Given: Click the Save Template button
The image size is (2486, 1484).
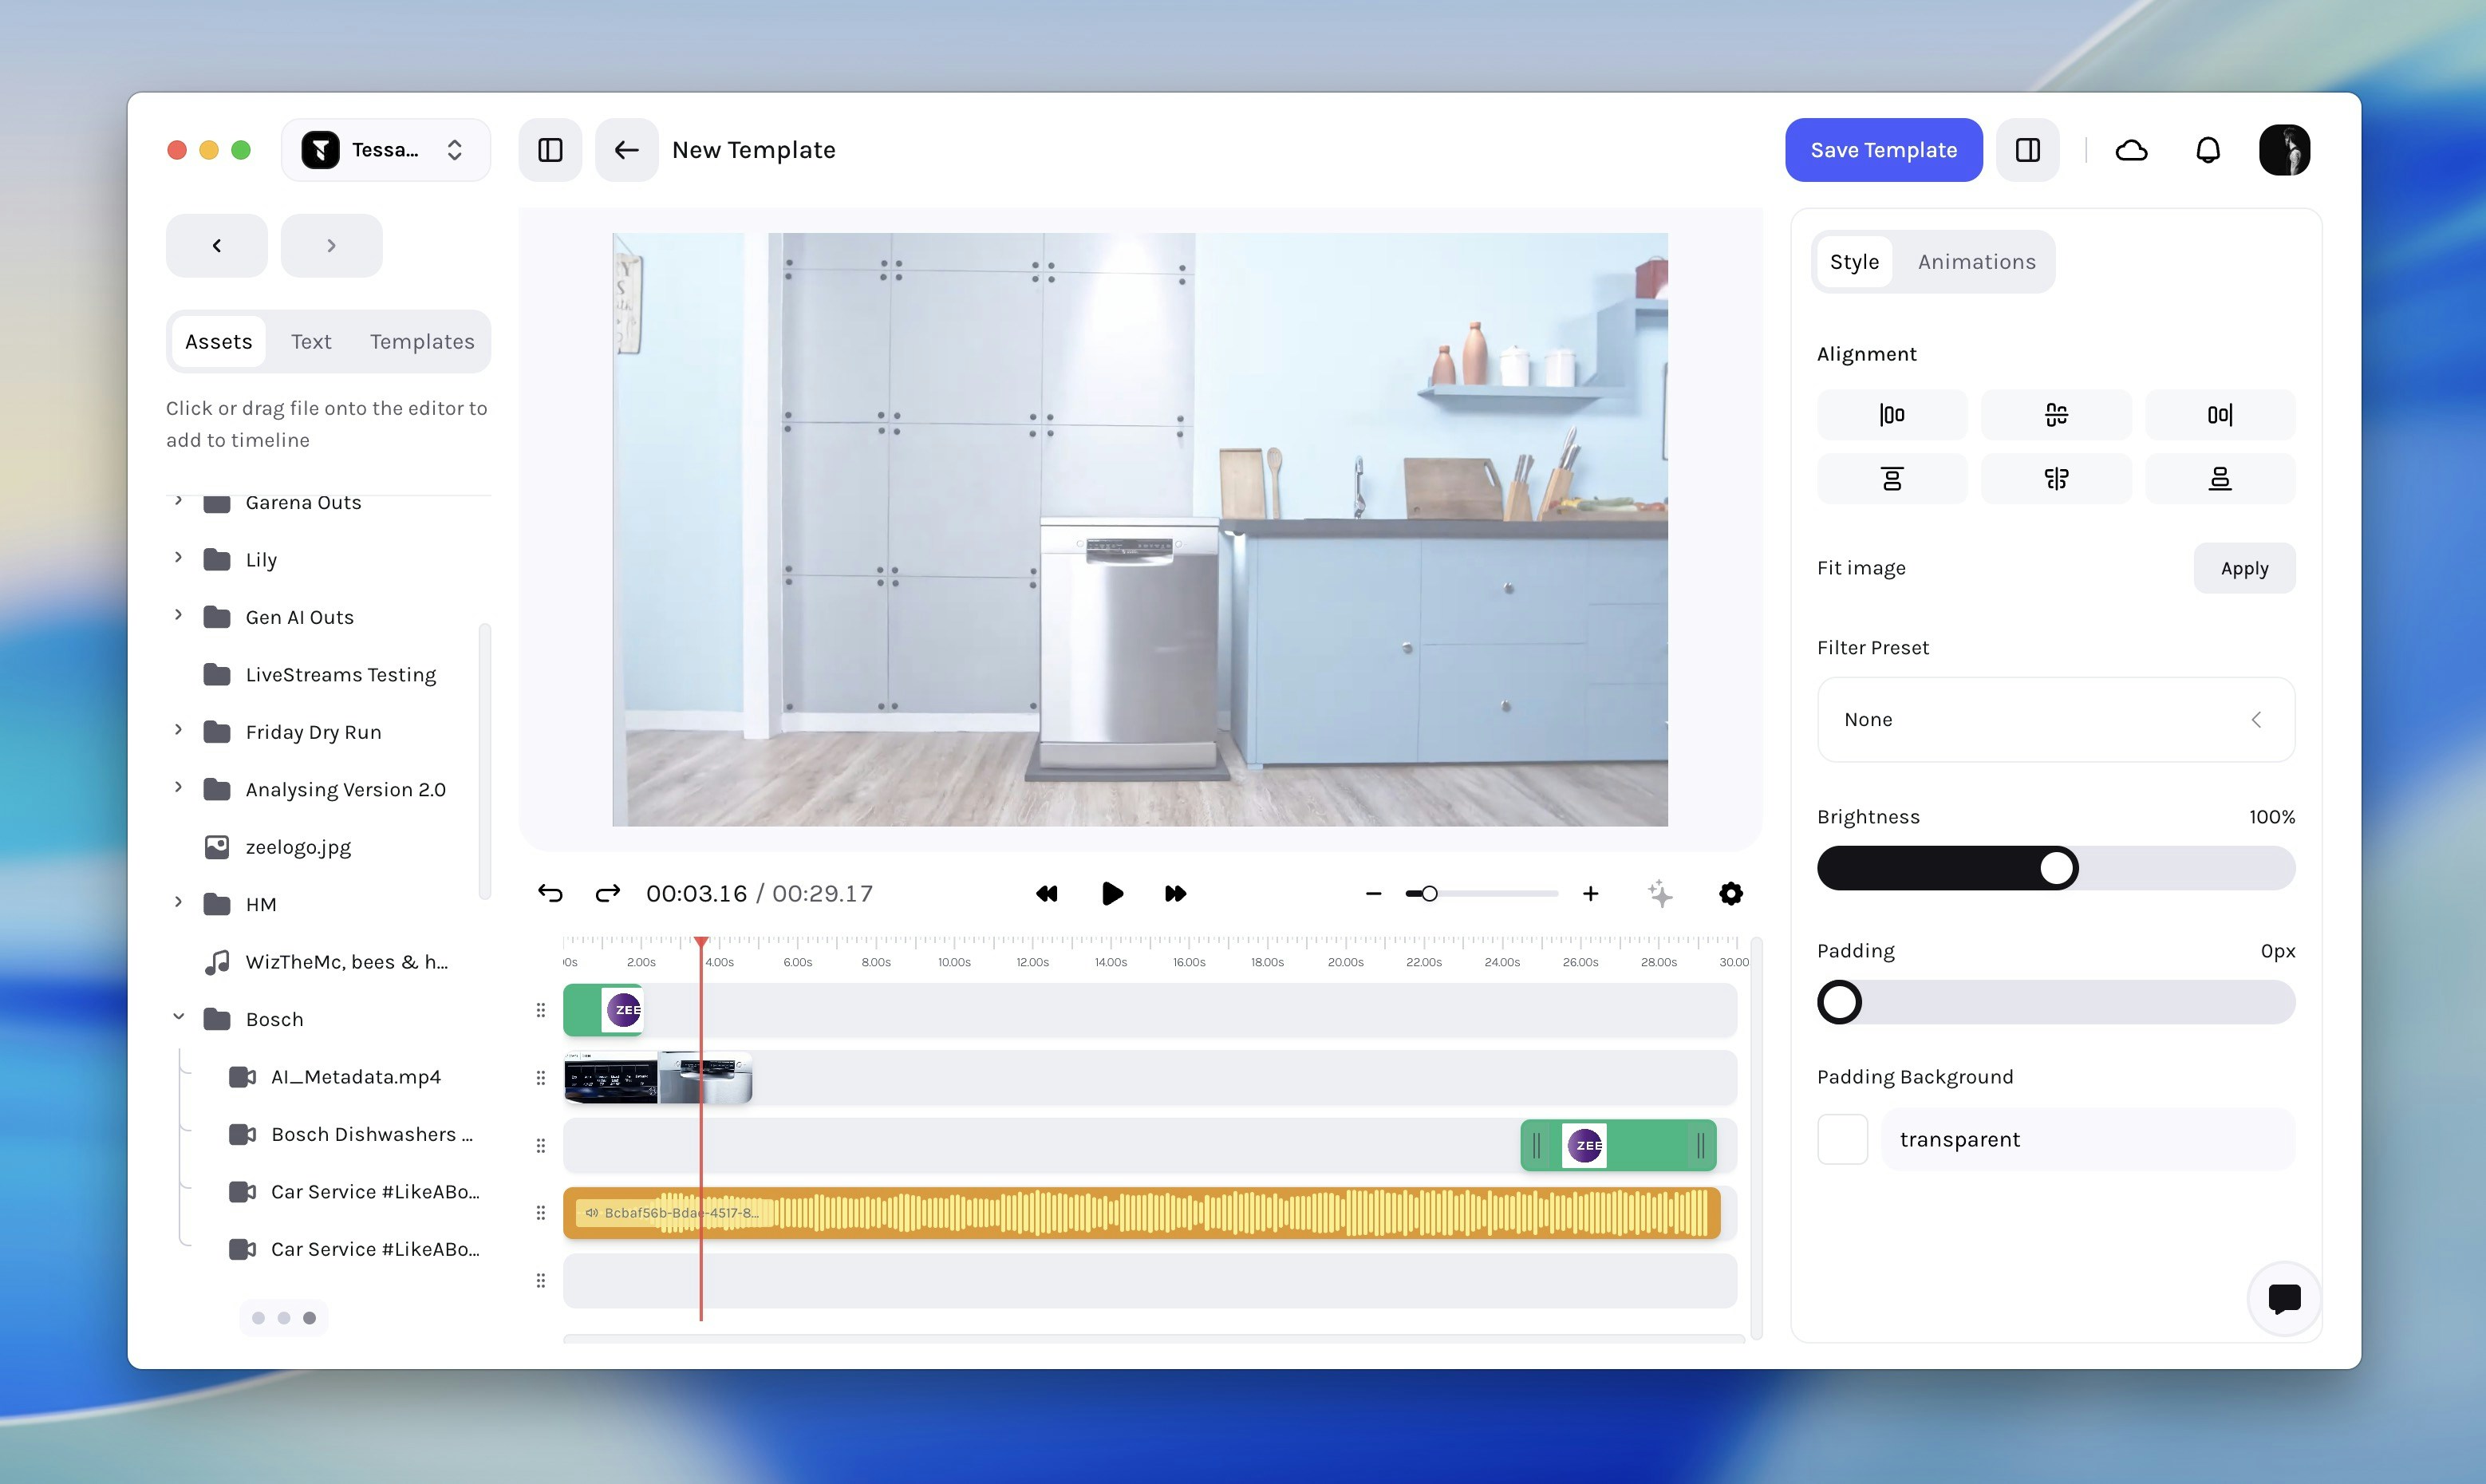Looking at the screenshot, I should [1883, 149].
